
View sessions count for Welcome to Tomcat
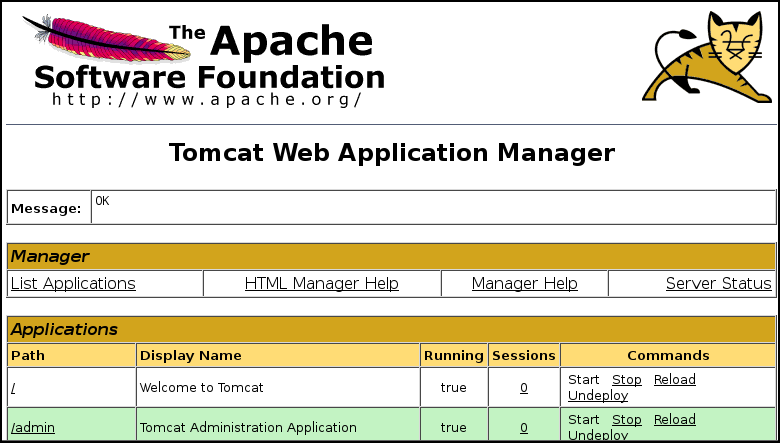524,388
